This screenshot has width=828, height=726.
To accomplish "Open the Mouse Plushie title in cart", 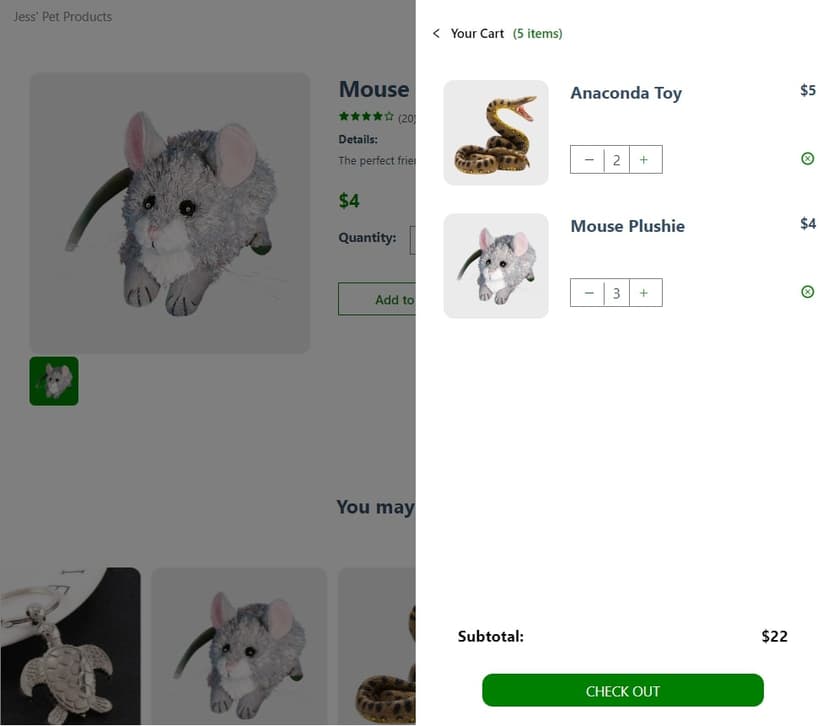I will coord(627,226).
